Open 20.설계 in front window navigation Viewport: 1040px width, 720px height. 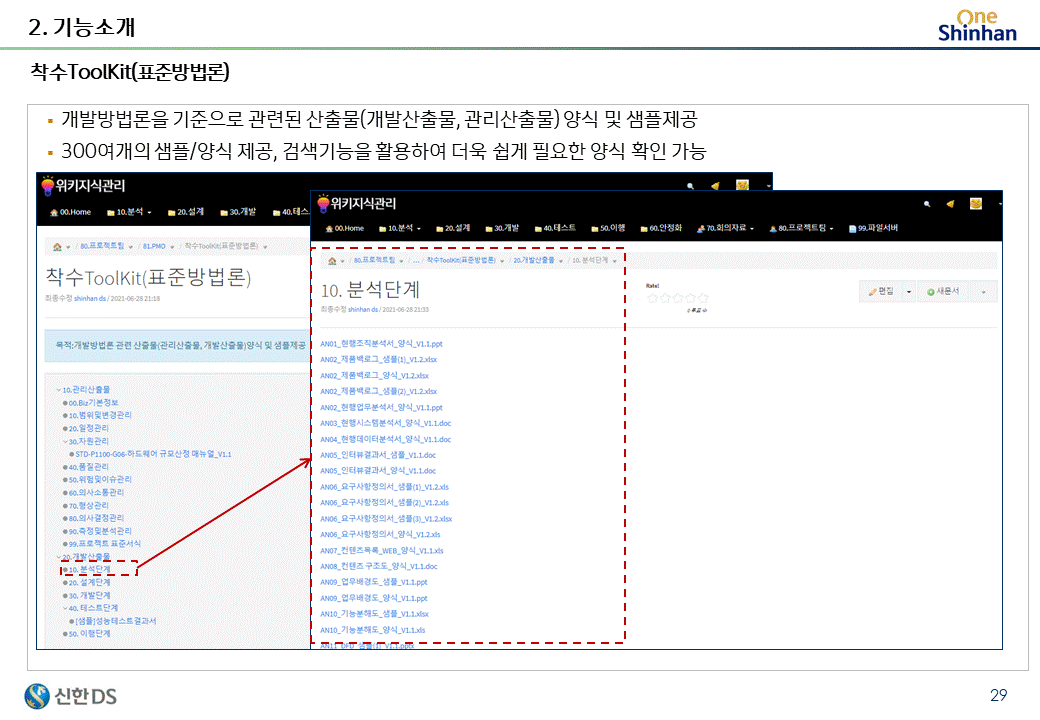[x=453, y=228]
